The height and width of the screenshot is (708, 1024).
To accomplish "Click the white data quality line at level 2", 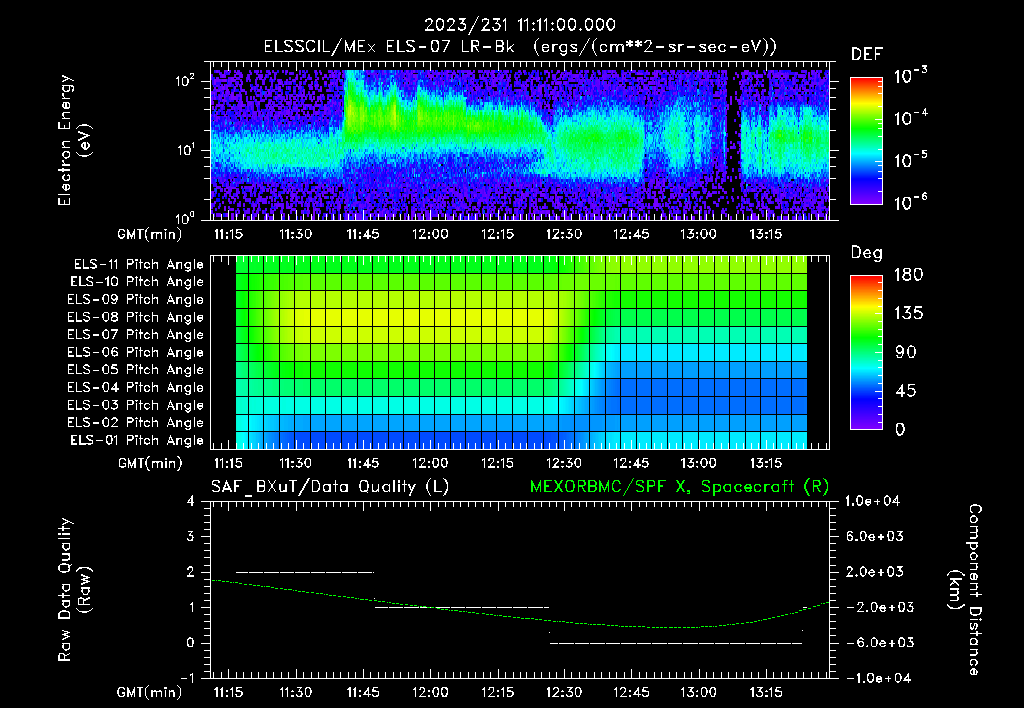I will [305, 572].
